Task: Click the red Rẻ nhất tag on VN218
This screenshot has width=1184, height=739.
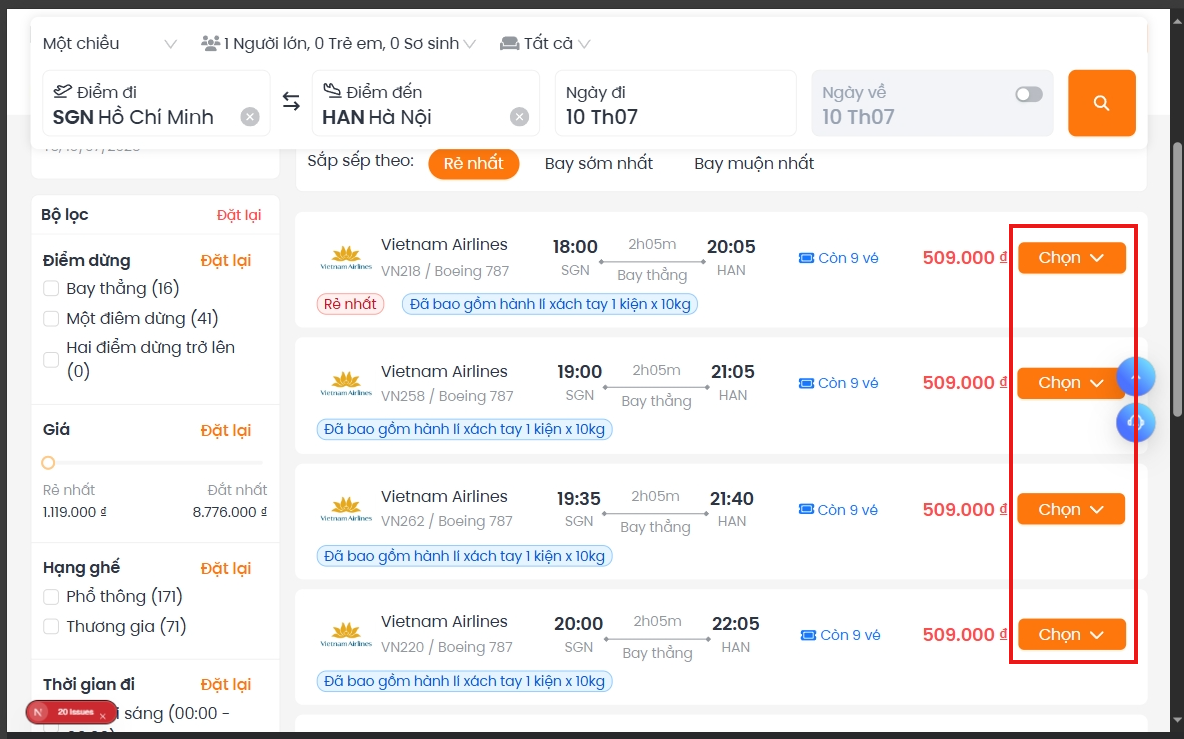Action: (350, 304)
